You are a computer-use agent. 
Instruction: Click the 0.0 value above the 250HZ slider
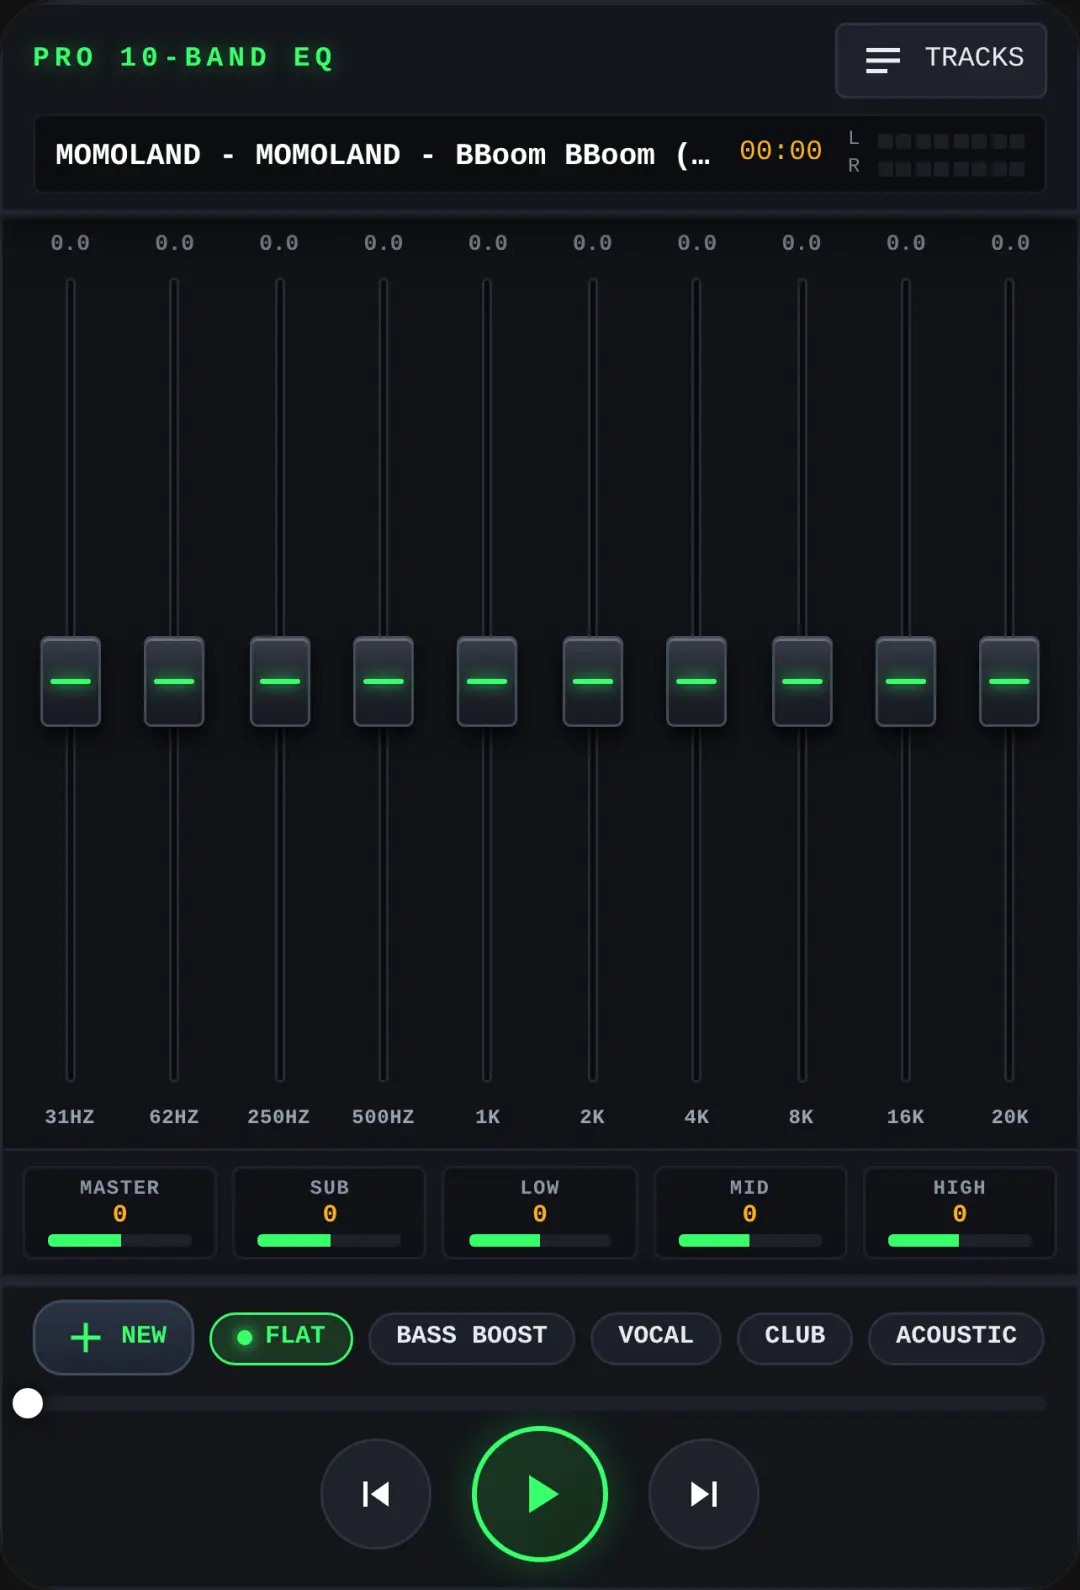279,243
